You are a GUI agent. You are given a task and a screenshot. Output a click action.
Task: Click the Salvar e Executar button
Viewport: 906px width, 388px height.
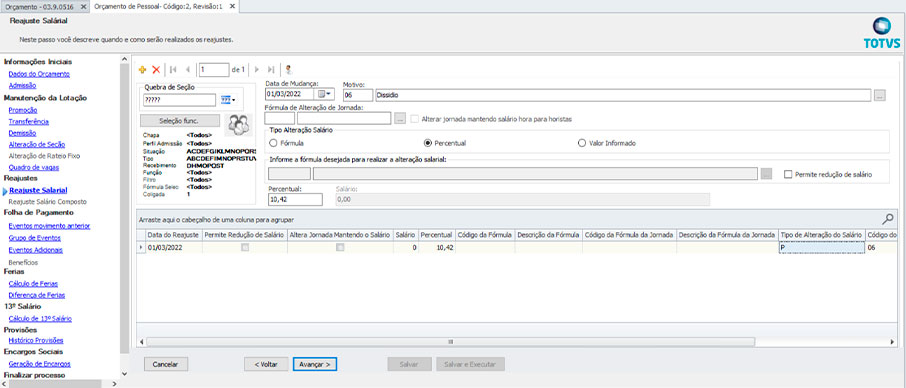471,364
